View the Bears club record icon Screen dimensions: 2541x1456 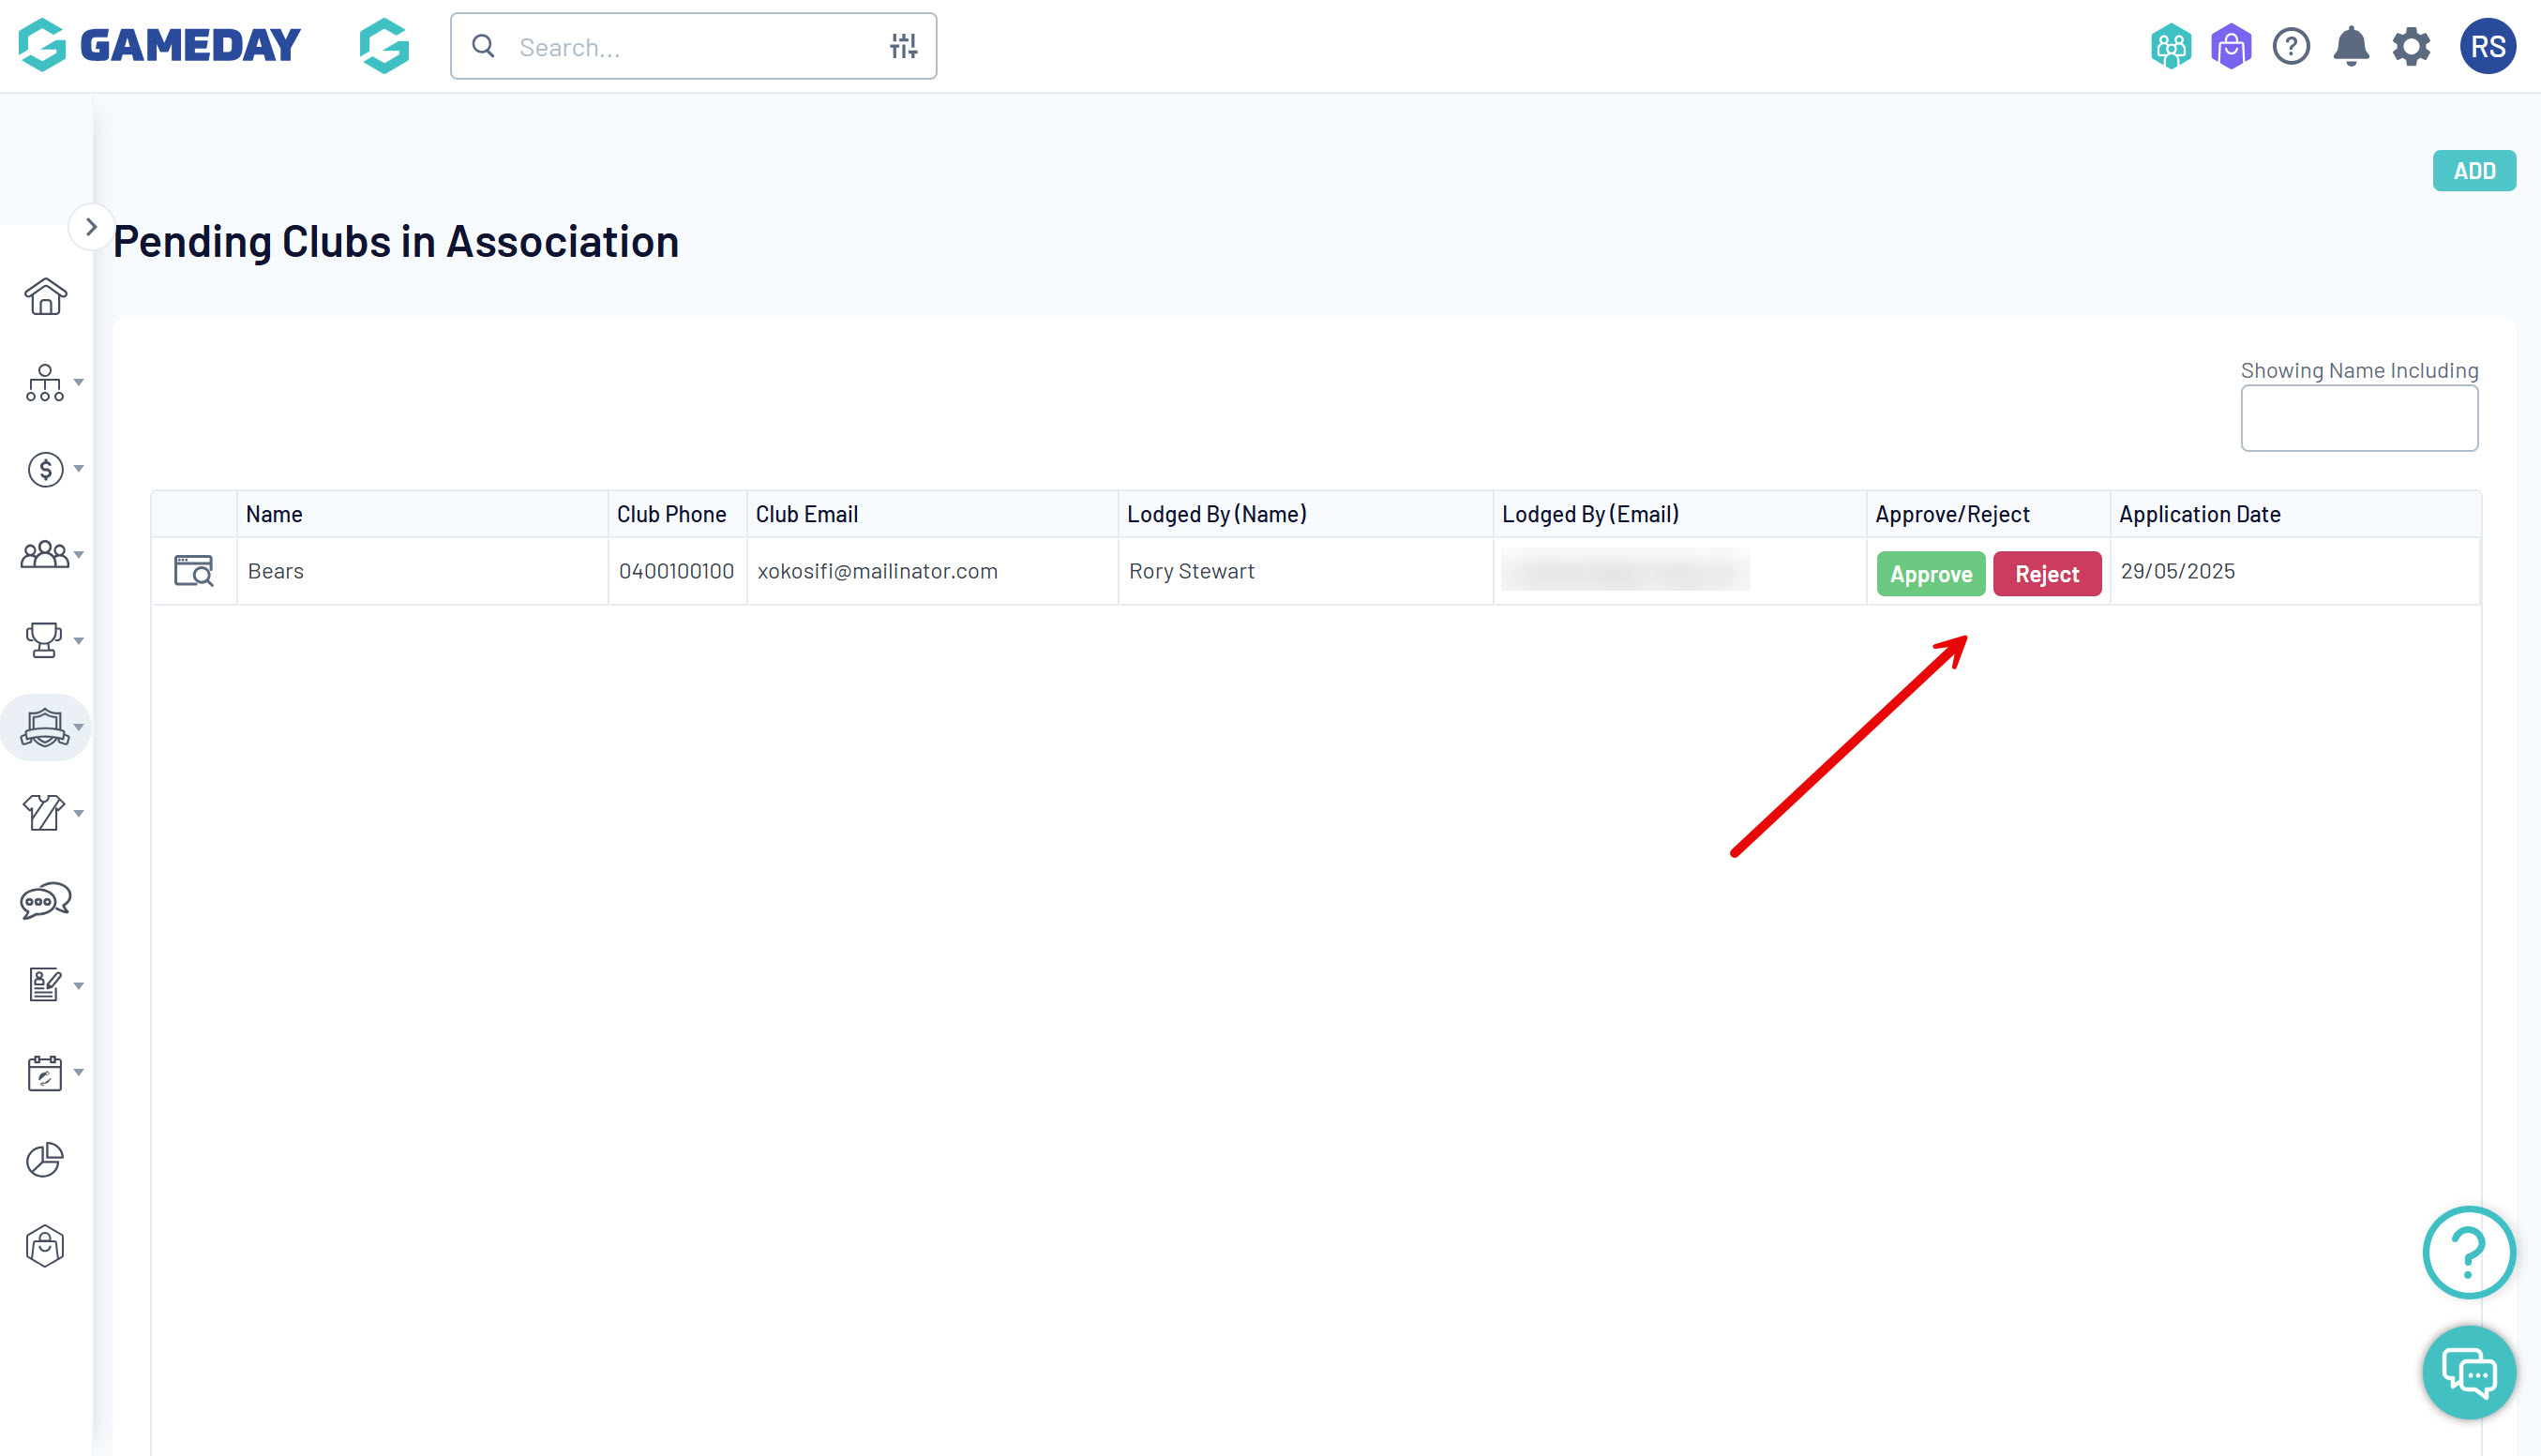194,571
